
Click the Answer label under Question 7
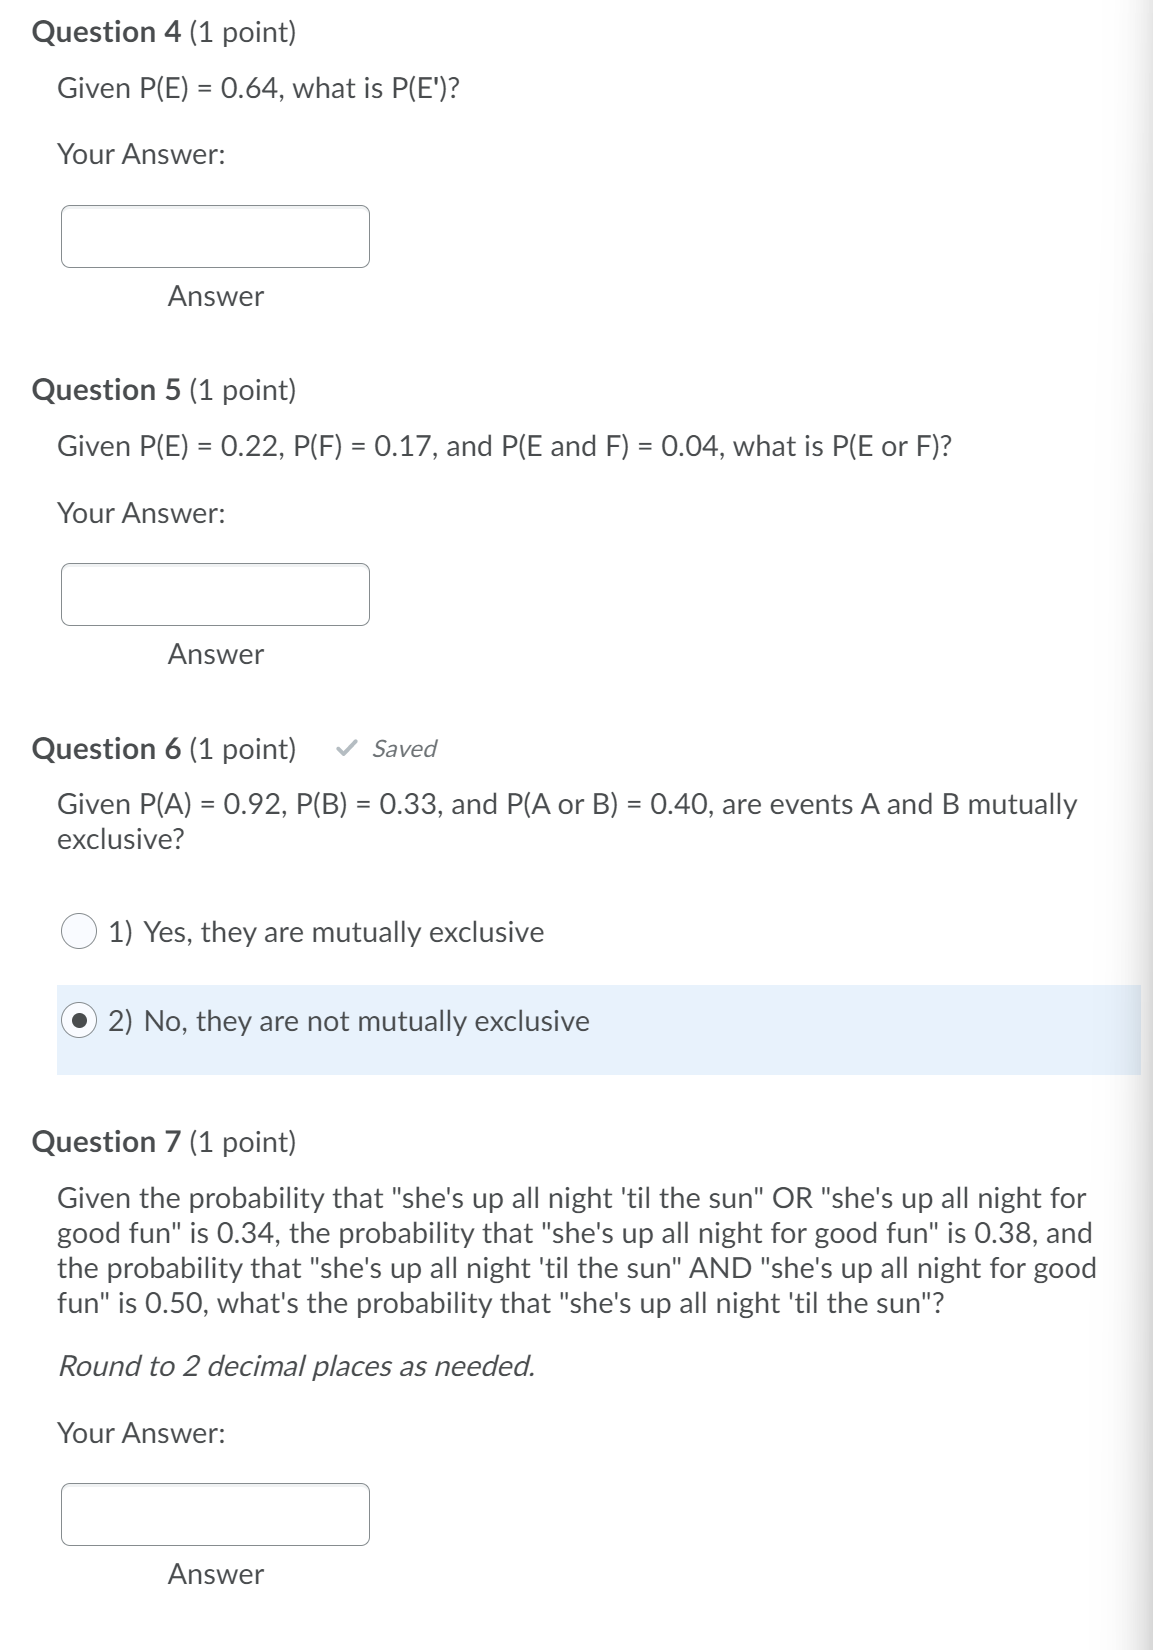click(215, 1574)
